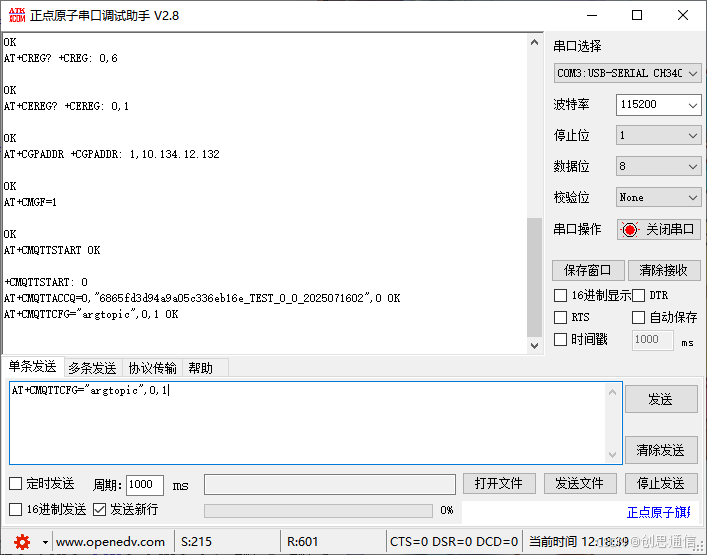Image resolution: width=707 pixels, height=555 pixels.
Task: Click the AT+CEREG? response line
Action: pos(66,106)
